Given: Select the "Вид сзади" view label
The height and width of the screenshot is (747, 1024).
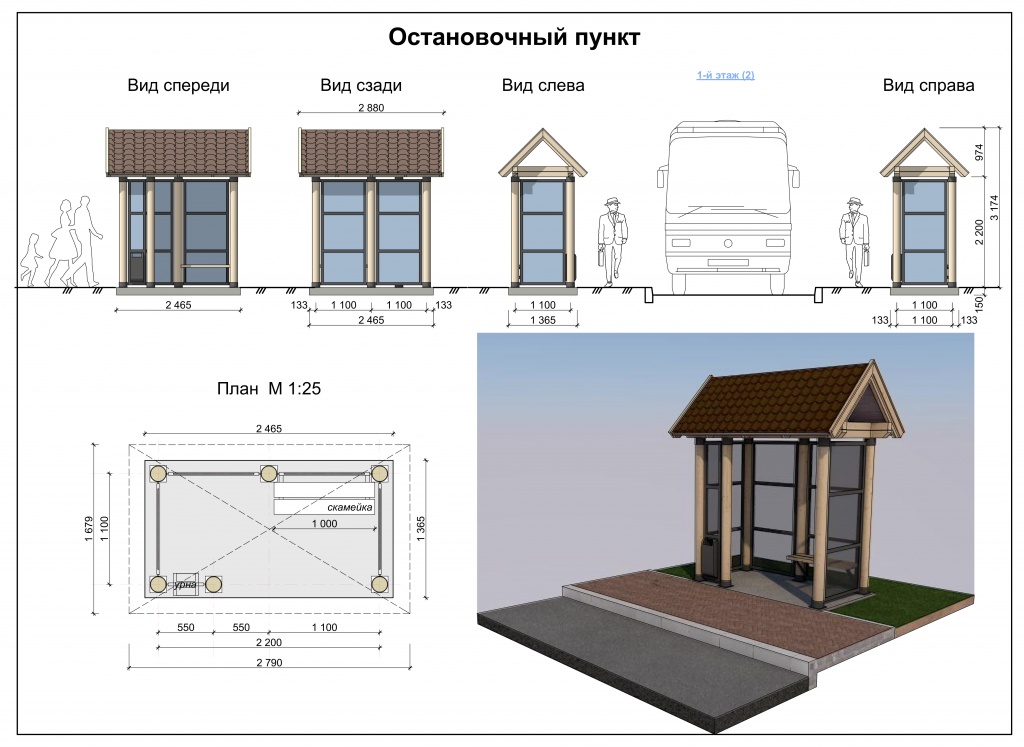Looking at the screenshot, I should 361,86.
